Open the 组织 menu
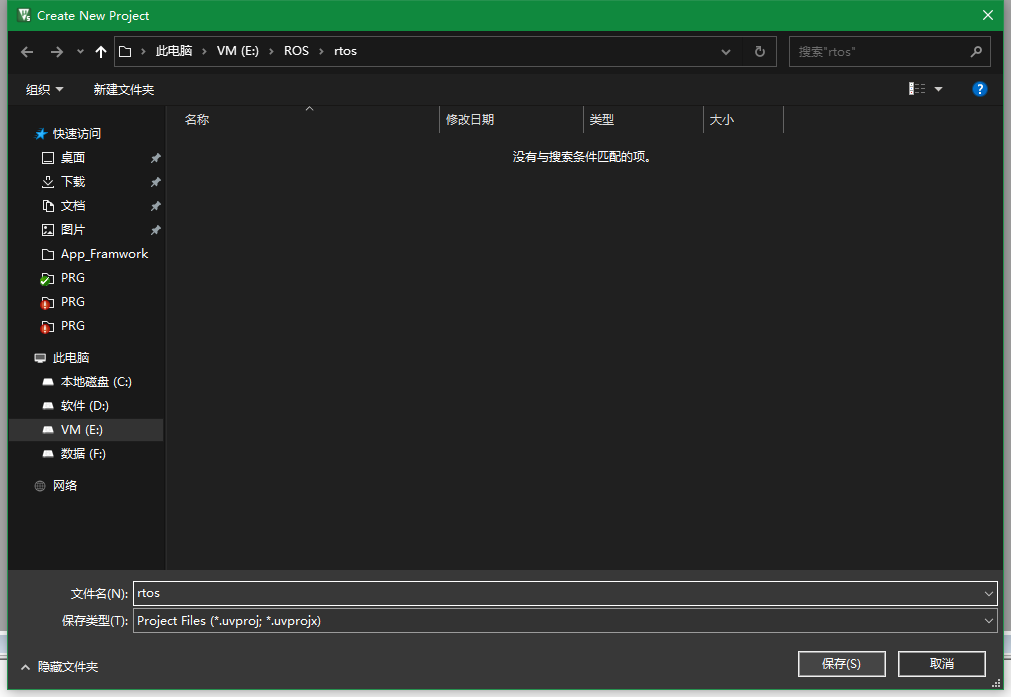Viewport: 1011px width, 697px height. tap(44, 90)
